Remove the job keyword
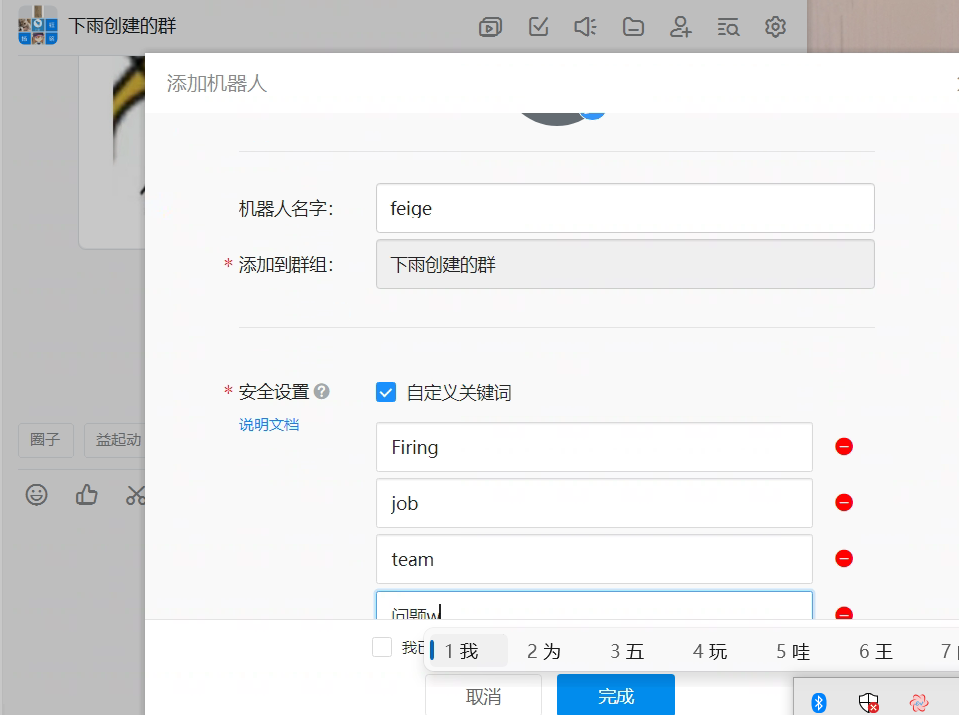This screenshot has width=959, height=715. point(844,502)
